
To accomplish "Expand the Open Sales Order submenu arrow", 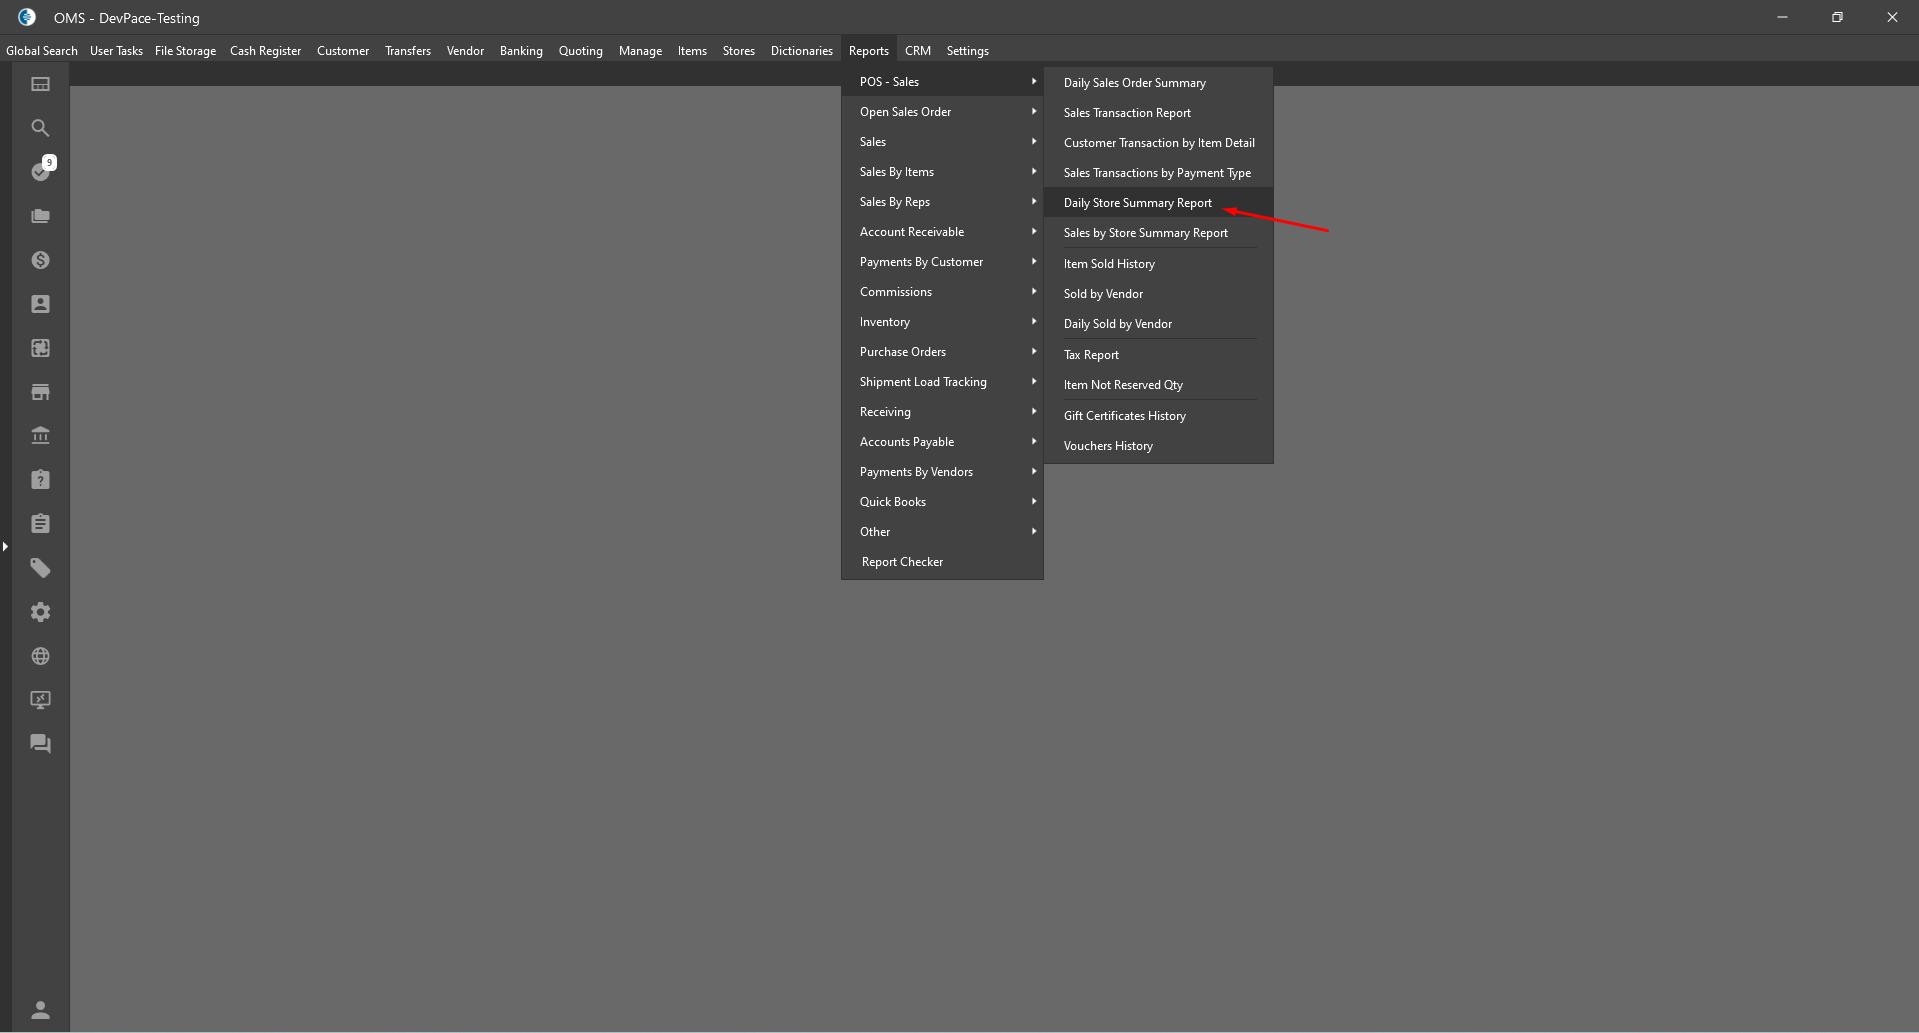I will coord(1034,111).
